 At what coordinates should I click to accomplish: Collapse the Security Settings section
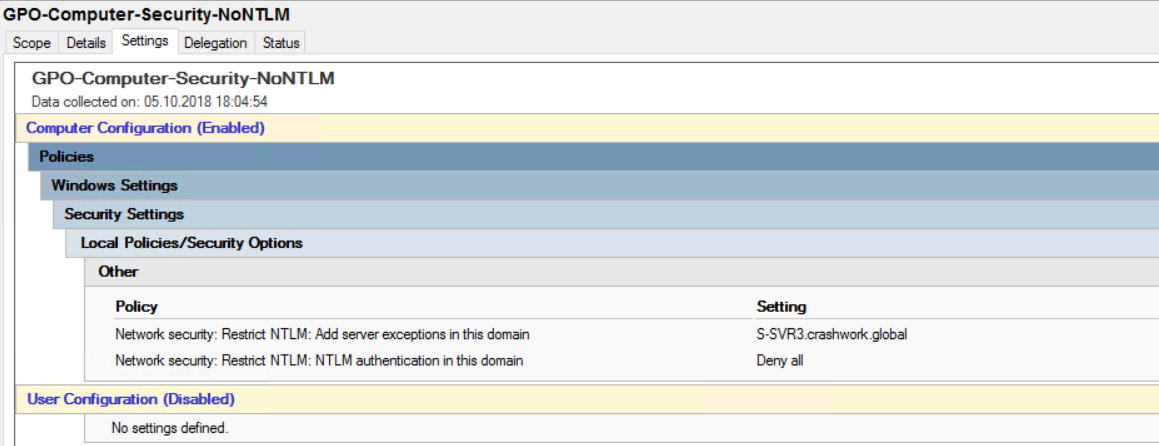tap(124, 214)
